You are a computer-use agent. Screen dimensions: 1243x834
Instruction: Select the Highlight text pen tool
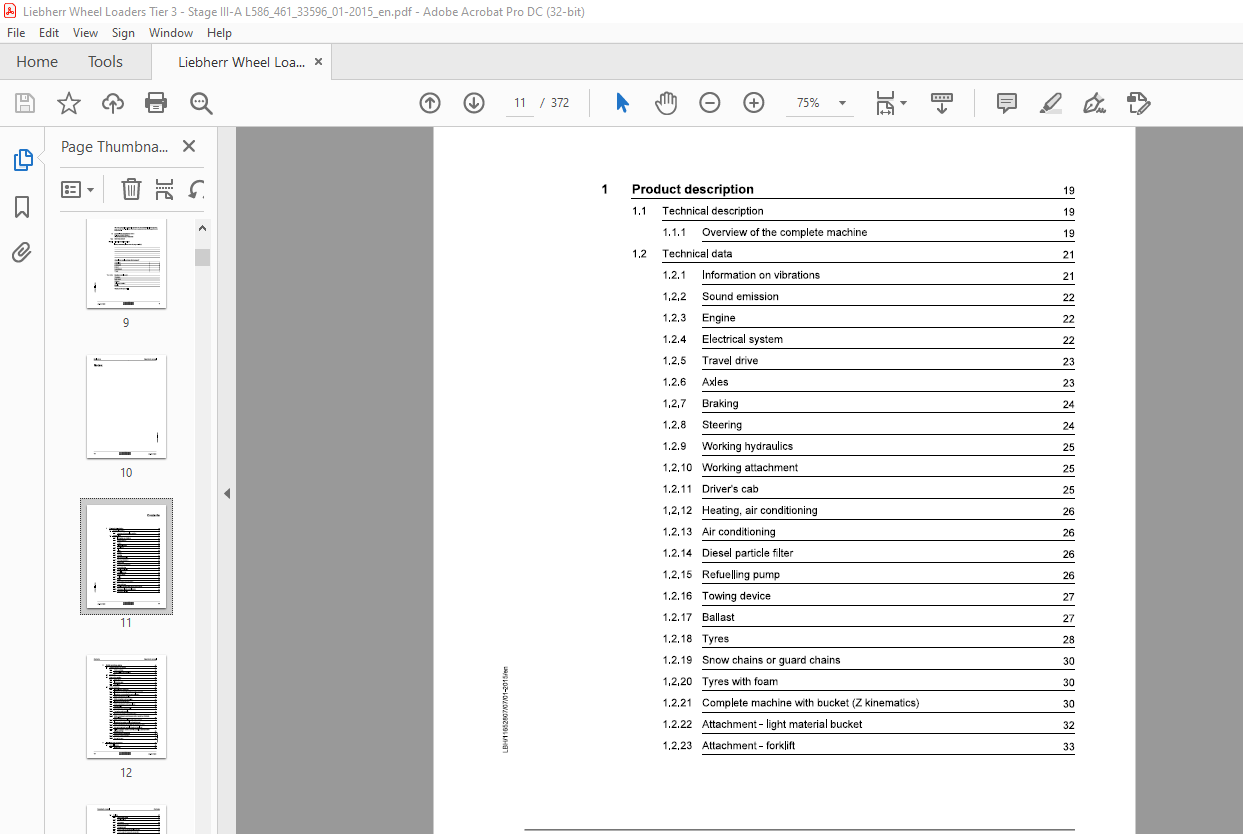pos(1050,103)
